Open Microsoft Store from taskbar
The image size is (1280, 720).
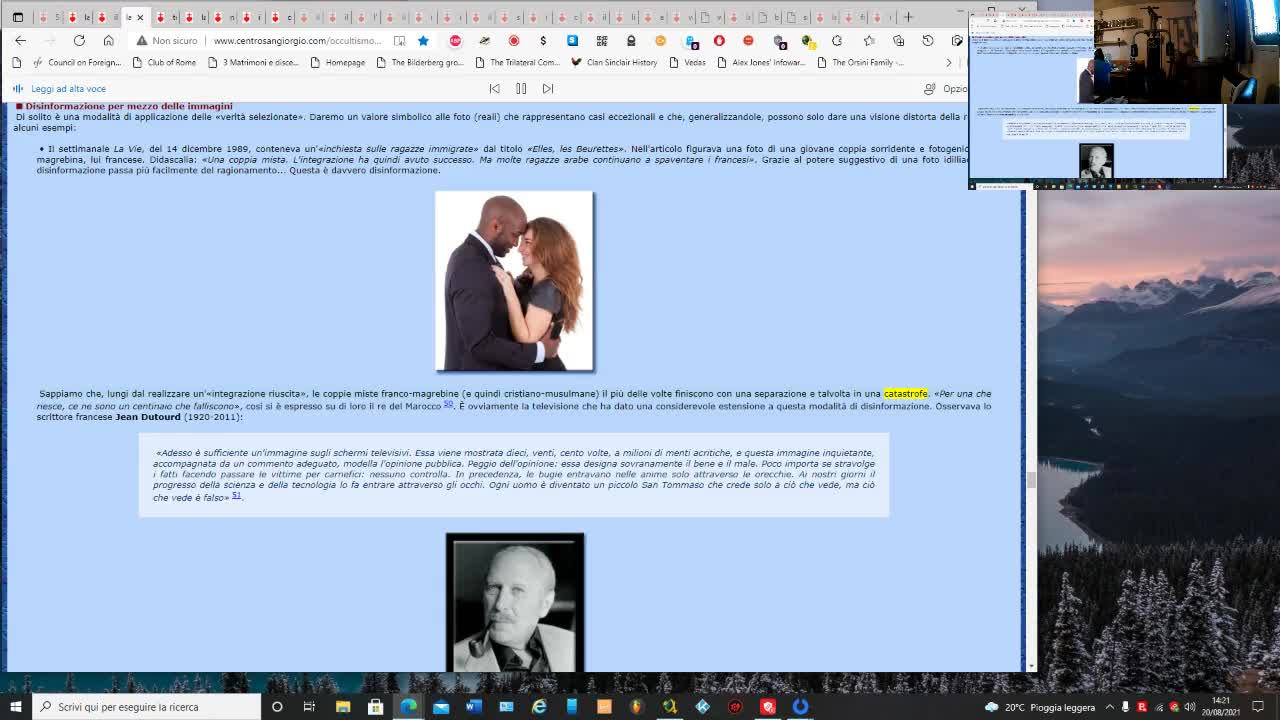click(376, 707)
